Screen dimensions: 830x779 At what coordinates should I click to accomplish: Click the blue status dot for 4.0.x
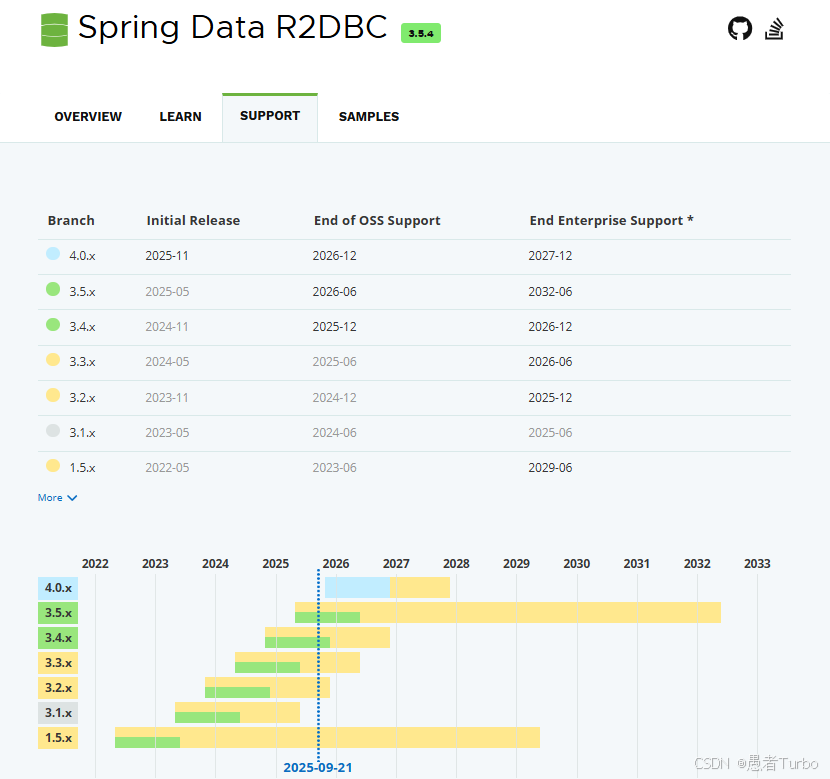(x=53, y=253)
